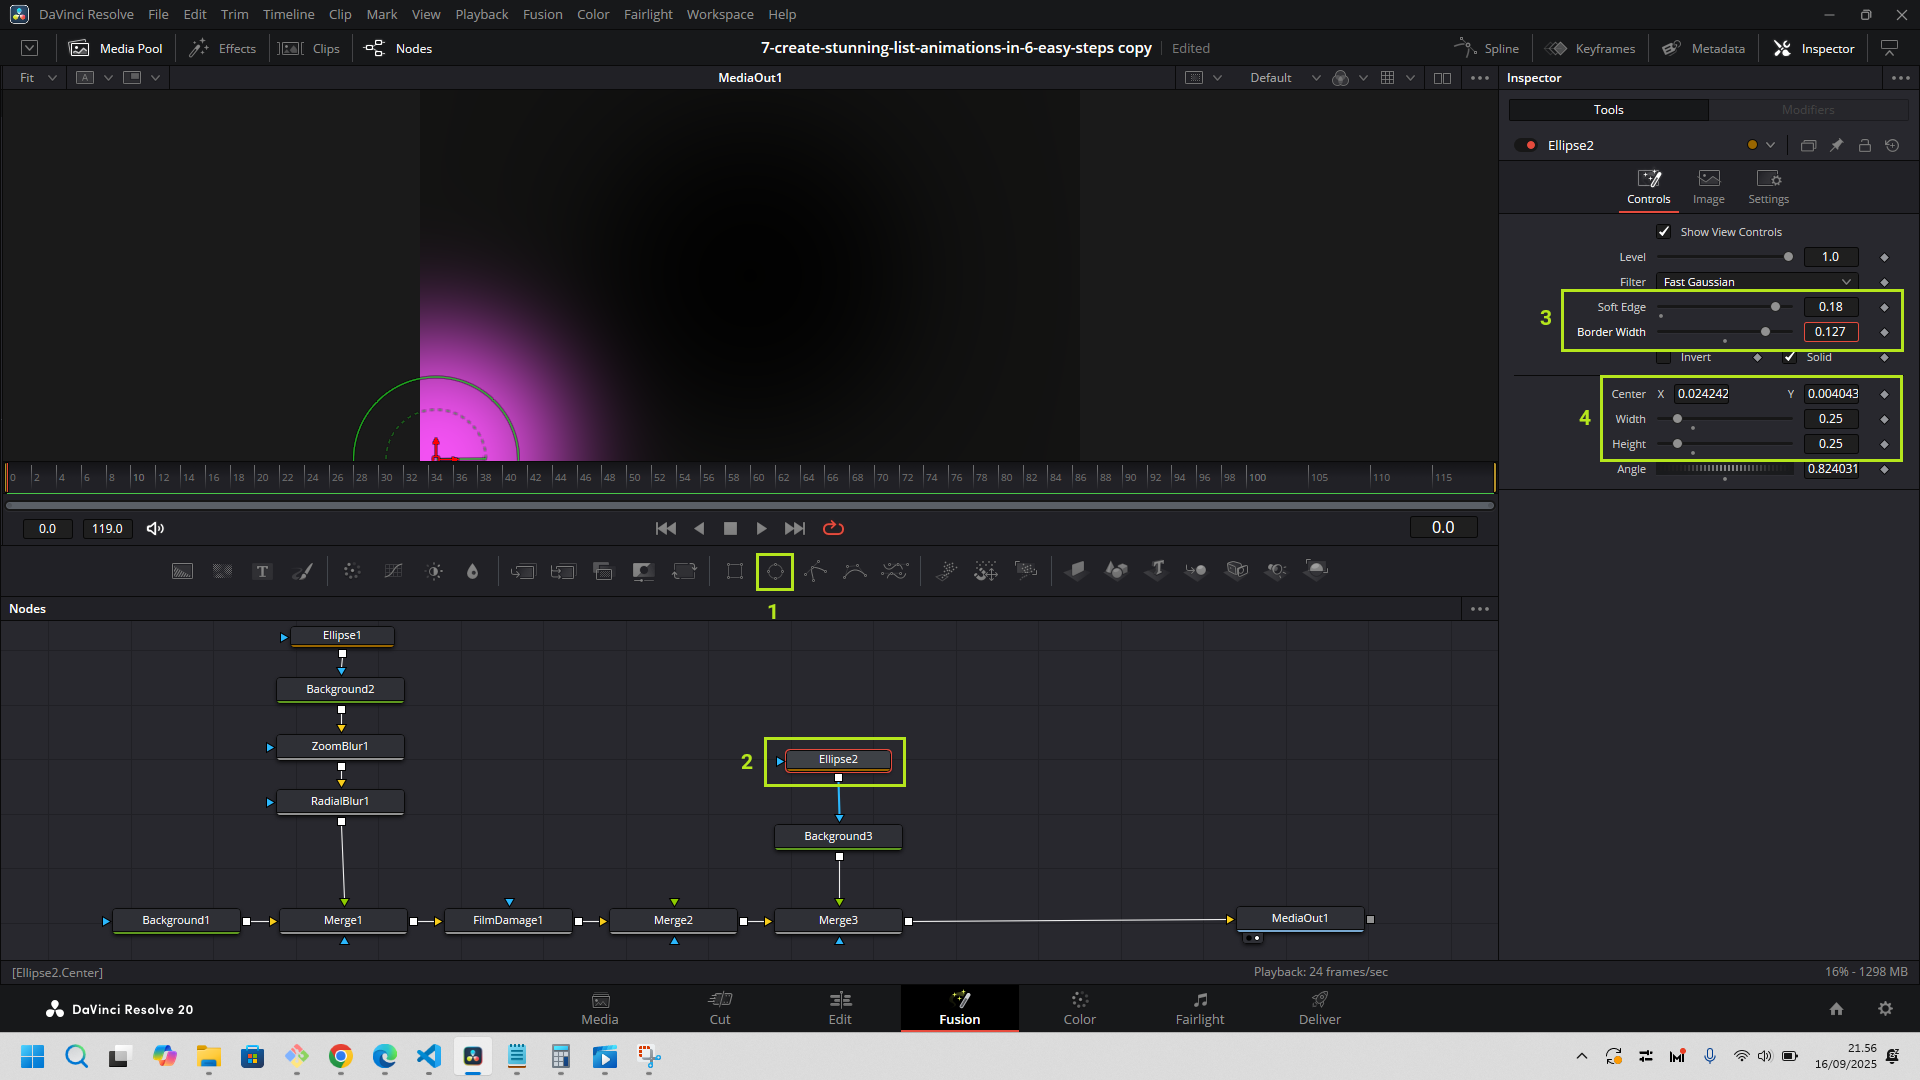Disable the Solid checkbox
This screenshot has height=1080, width=1920.
click(x=1790, y=357)
